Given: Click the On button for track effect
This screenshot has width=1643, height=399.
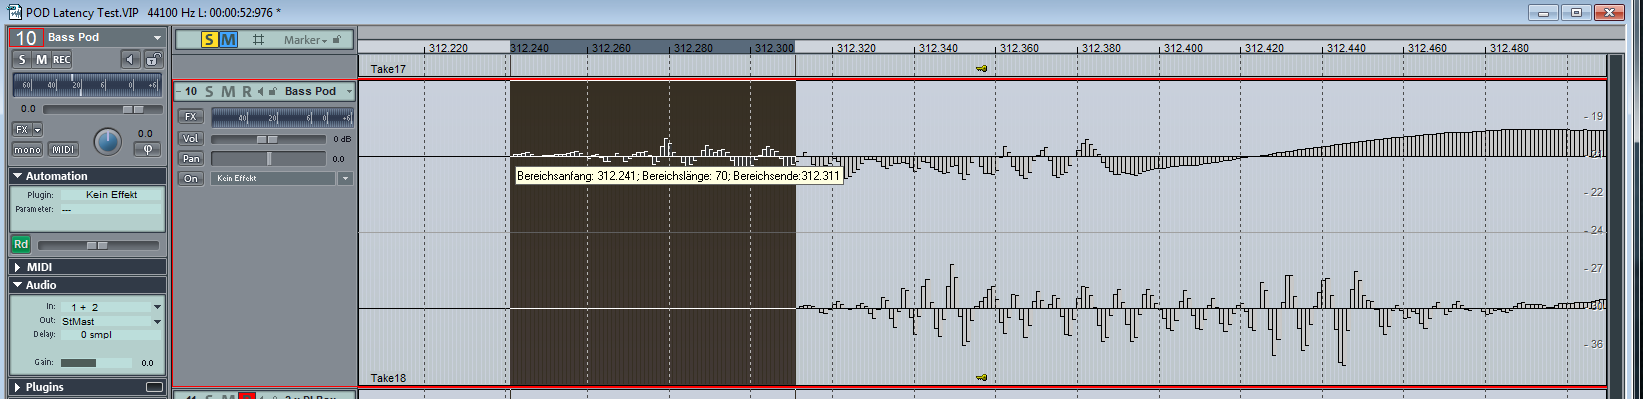Looking at the screenshot, I should [x=191, y=178].
